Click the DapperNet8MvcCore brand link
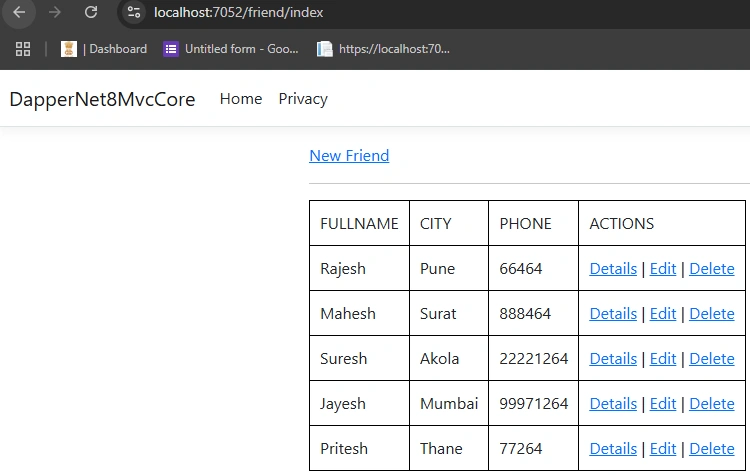This screenshot has height=475, width=750. tap(102, 99)
